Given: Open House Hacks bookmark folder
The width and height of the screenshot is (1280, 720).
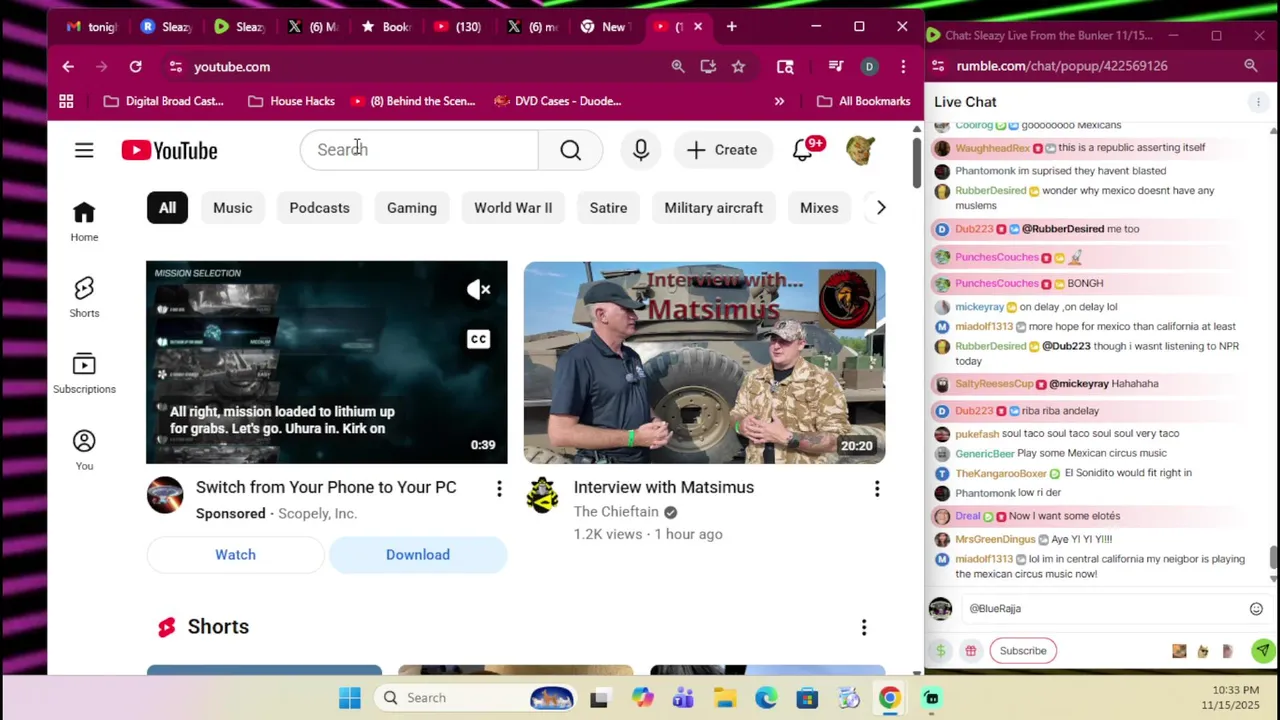Looking at the screenshot, I should tap(291, 101).
